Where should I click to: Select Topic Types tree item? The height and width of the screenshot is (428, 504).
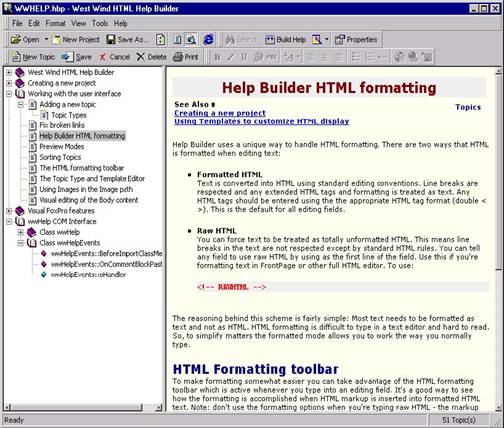[x=69, y=115]
